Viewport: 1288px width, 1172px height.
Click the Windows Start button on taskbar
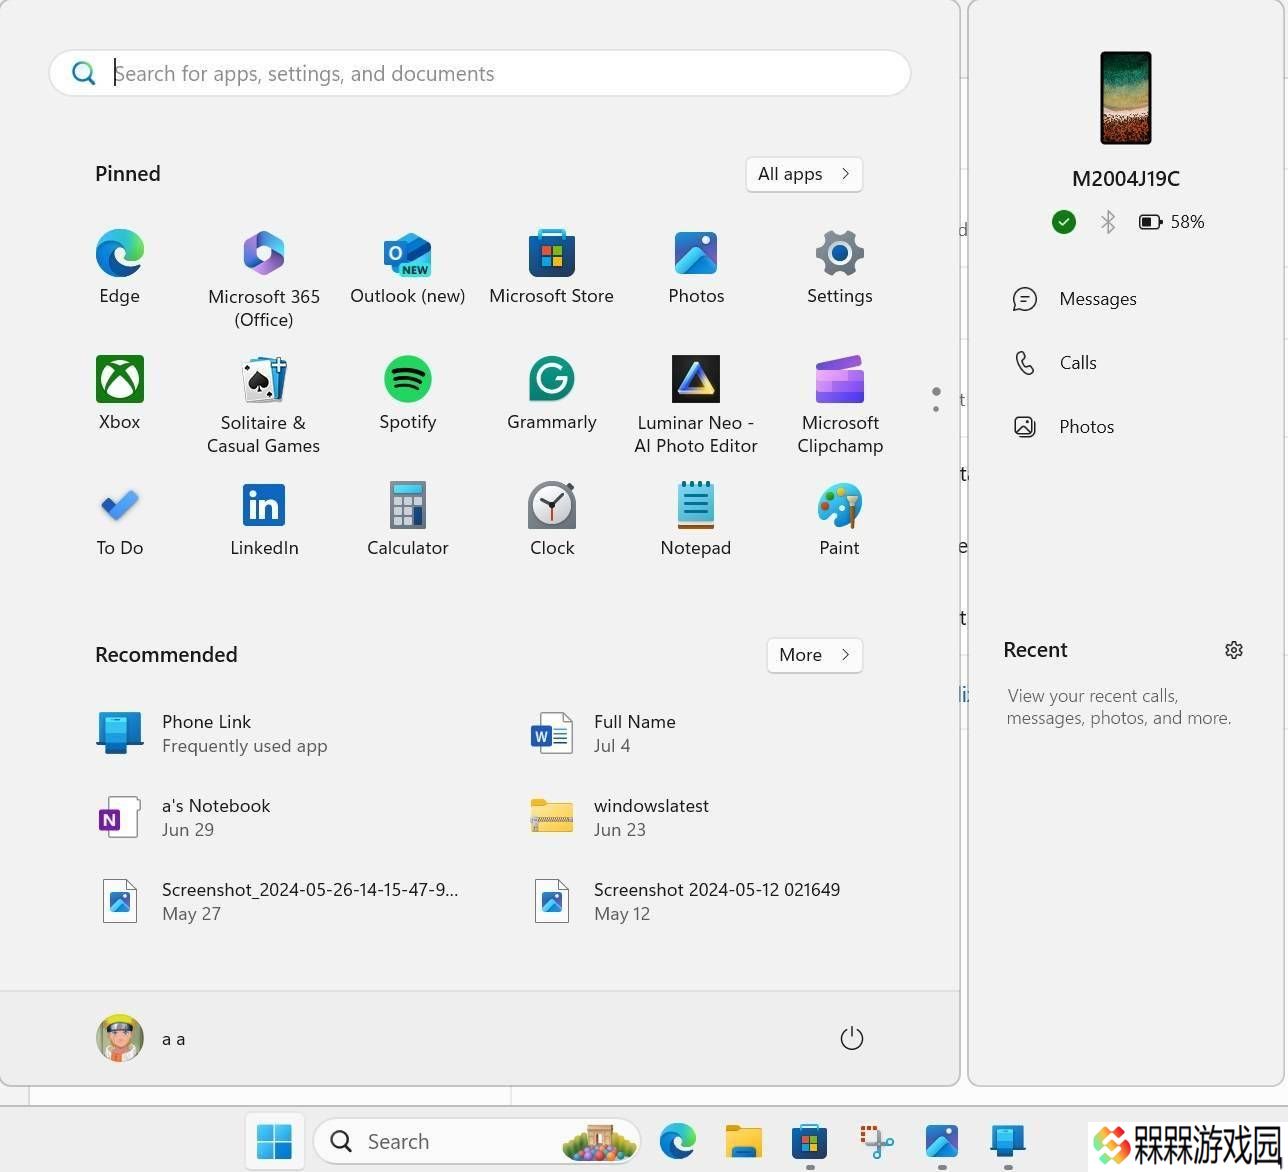click(x=274, y=1141)
